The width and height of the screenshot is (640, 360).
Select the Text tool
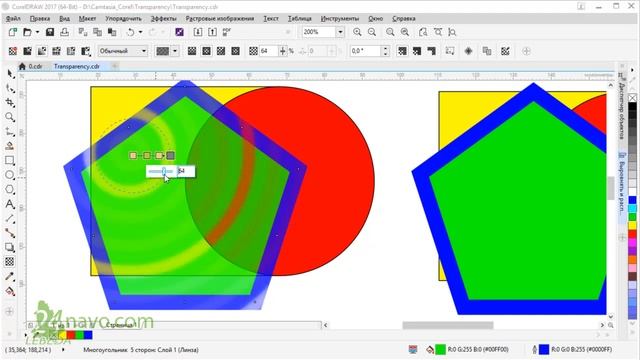(x=10, y=204)
